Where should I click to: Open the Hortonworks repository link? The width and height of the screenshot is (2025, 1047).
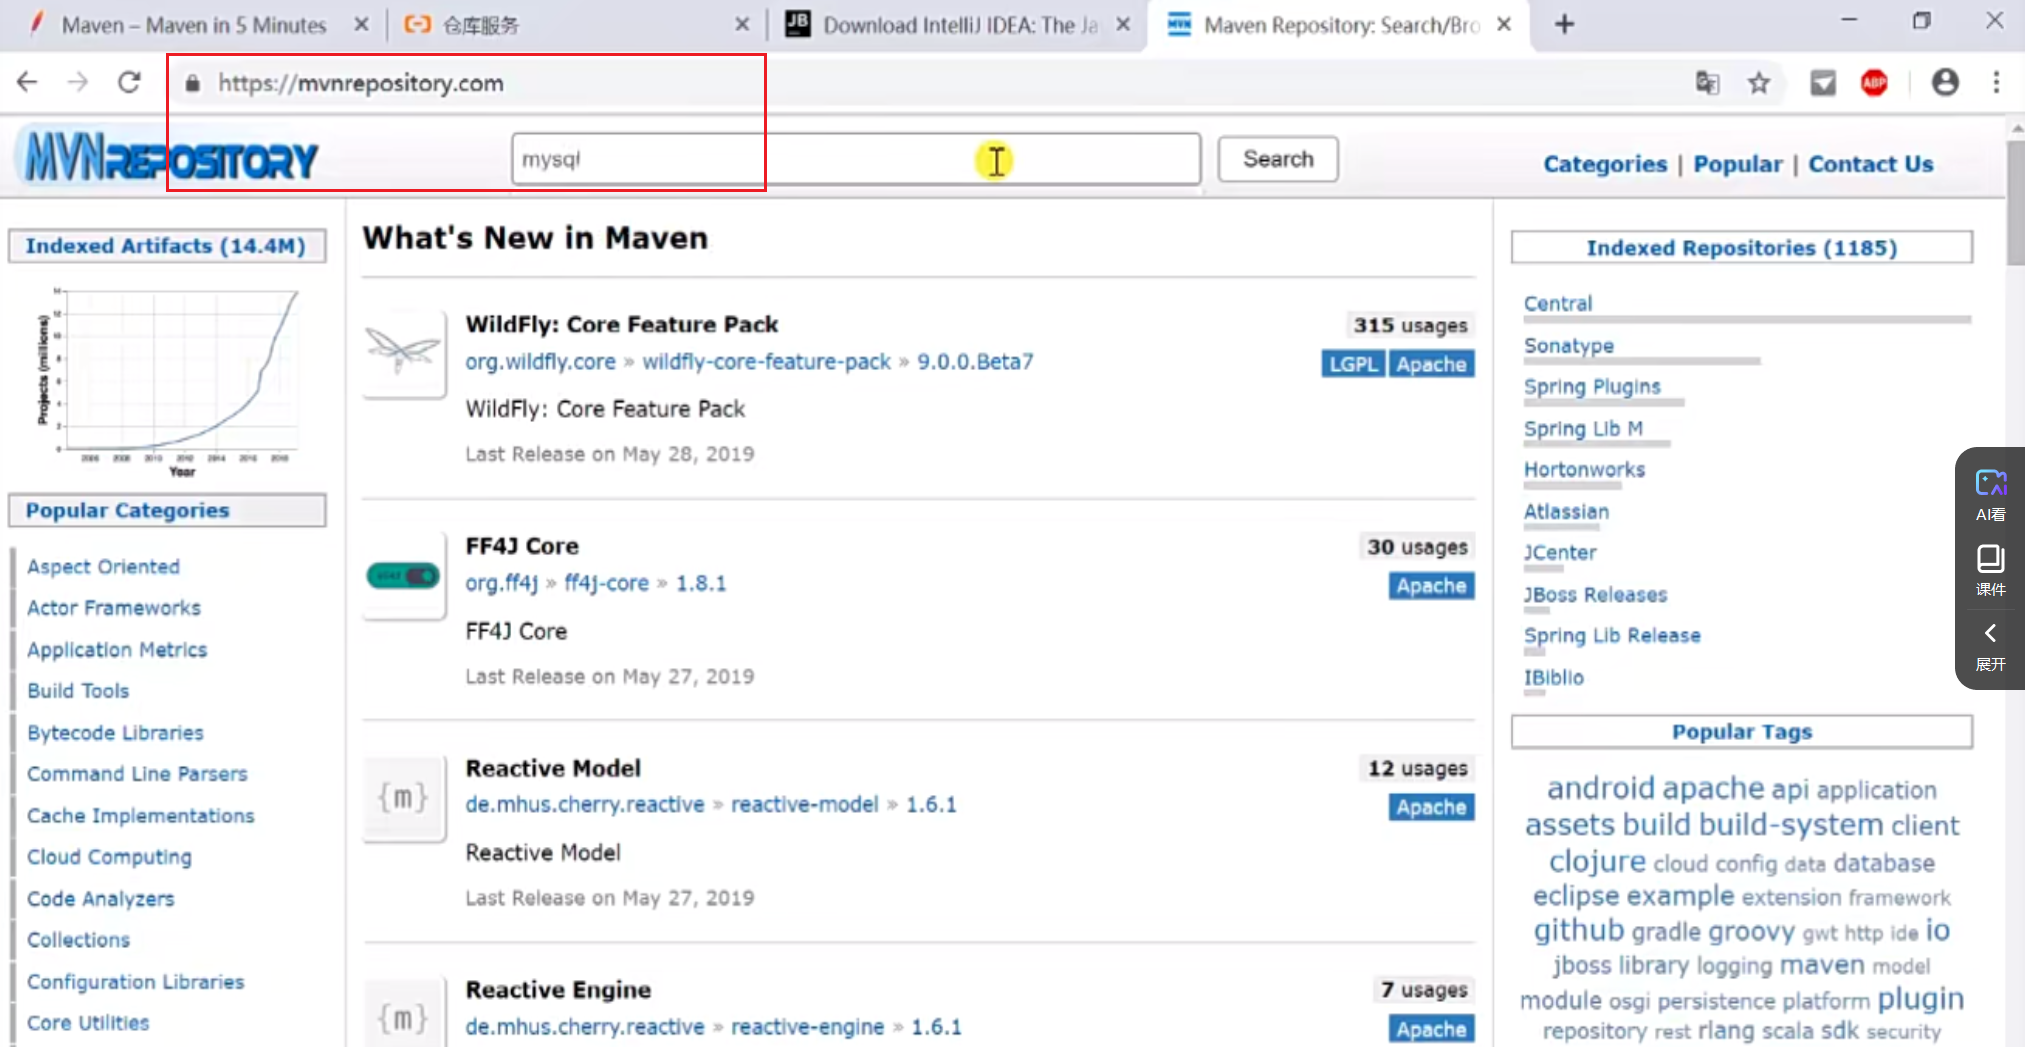click(1584, 469)
